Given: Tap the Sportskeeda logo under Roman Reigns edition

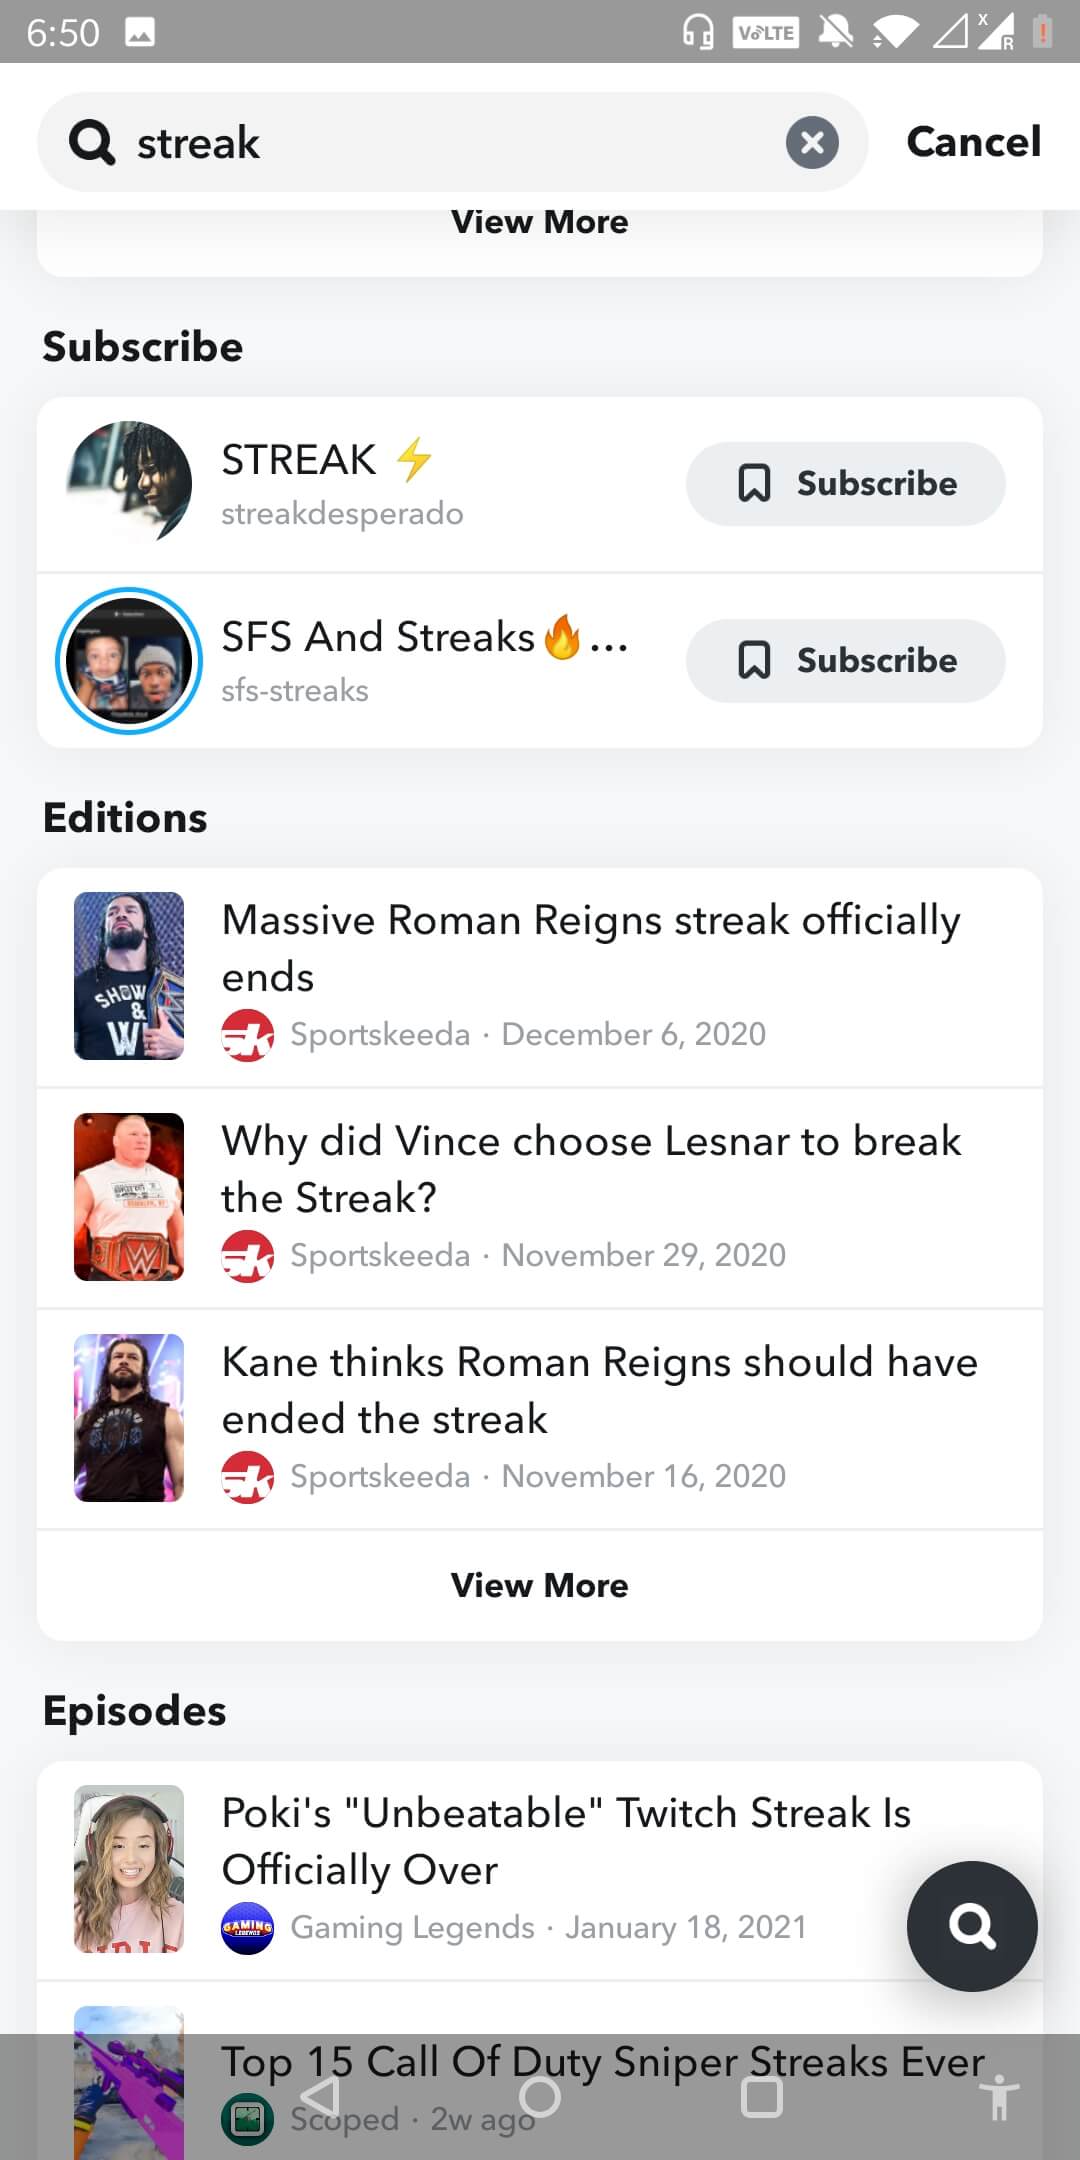Looking at the screenshot, I should [247, 1035].
